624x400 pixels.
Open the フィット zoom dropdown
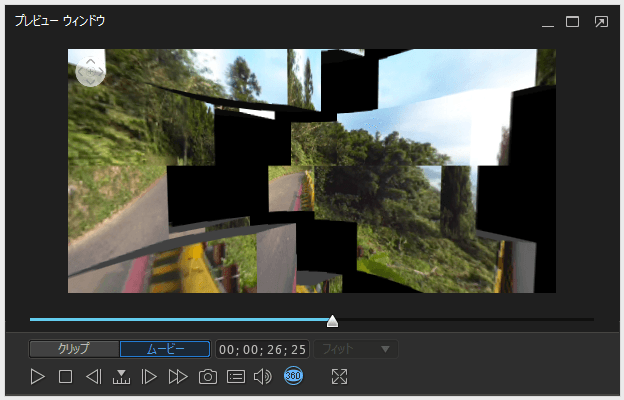coord(356,349)
